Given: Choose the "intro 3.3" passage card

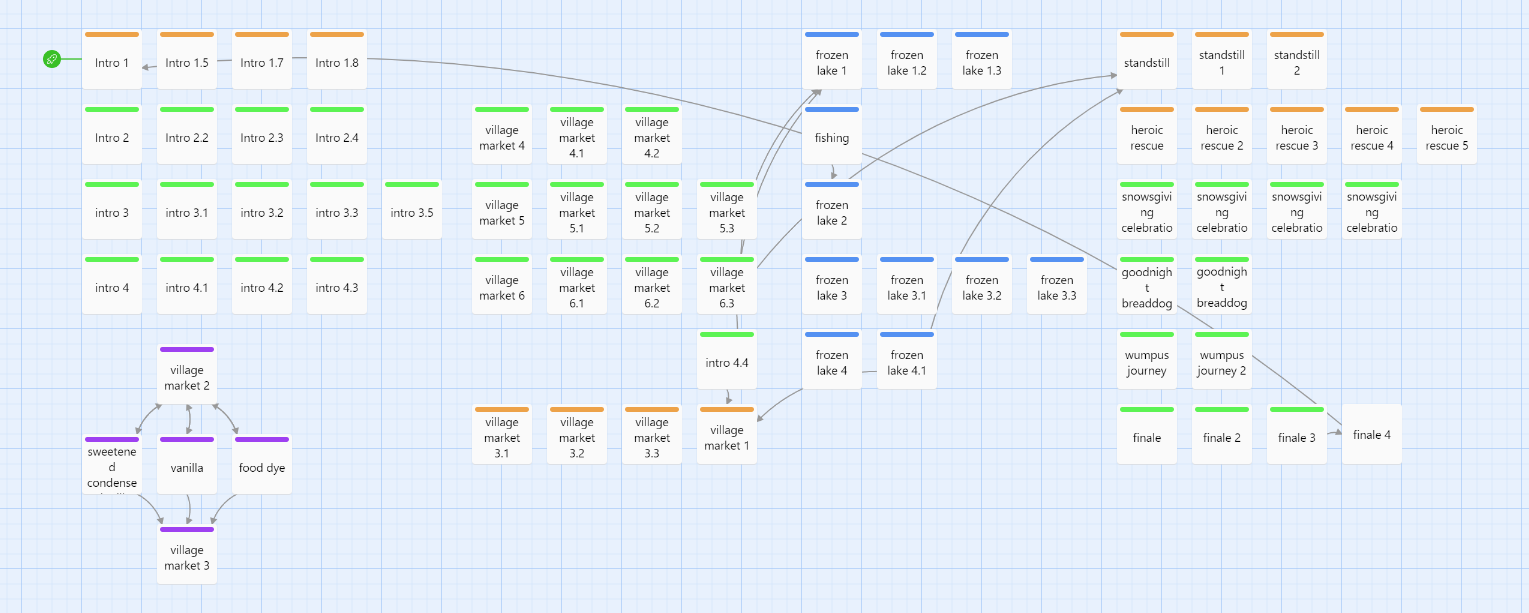Looking at the screenshot, I should click(337, 210).
